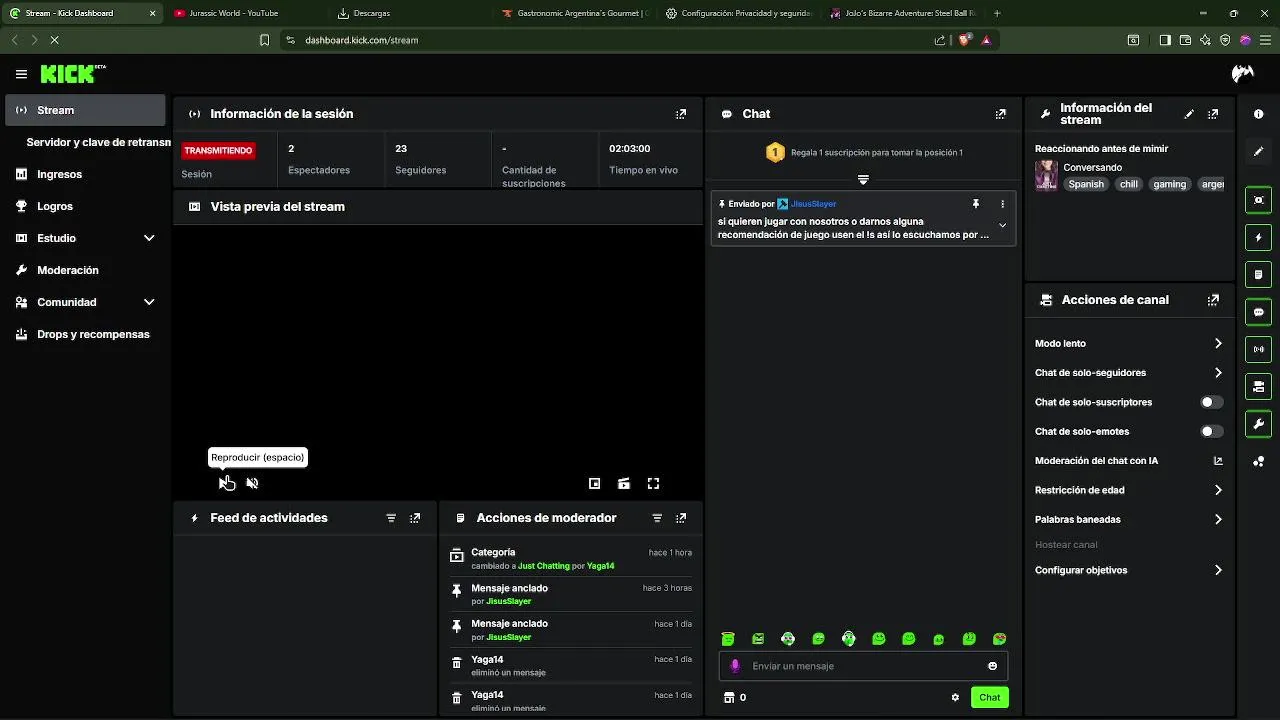The height and width of the screenshot is (720, 1280).
Task: Open Drops y recompensas in sidebar
Action: pos(85,334)
